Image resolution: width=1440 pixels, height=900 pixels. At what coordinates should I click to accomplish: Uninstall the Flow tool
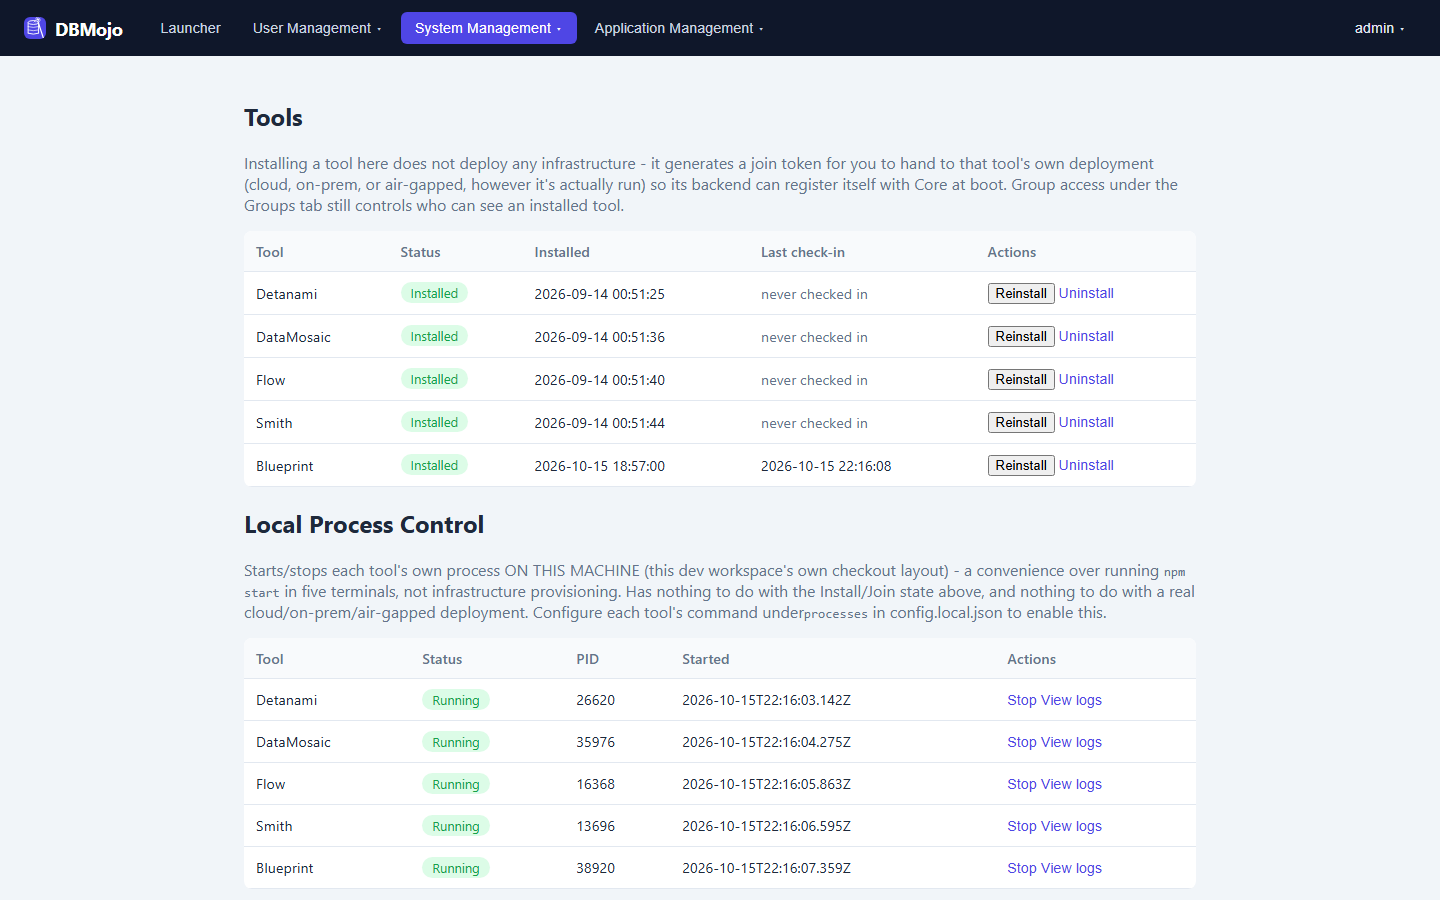pos(1086,379)
